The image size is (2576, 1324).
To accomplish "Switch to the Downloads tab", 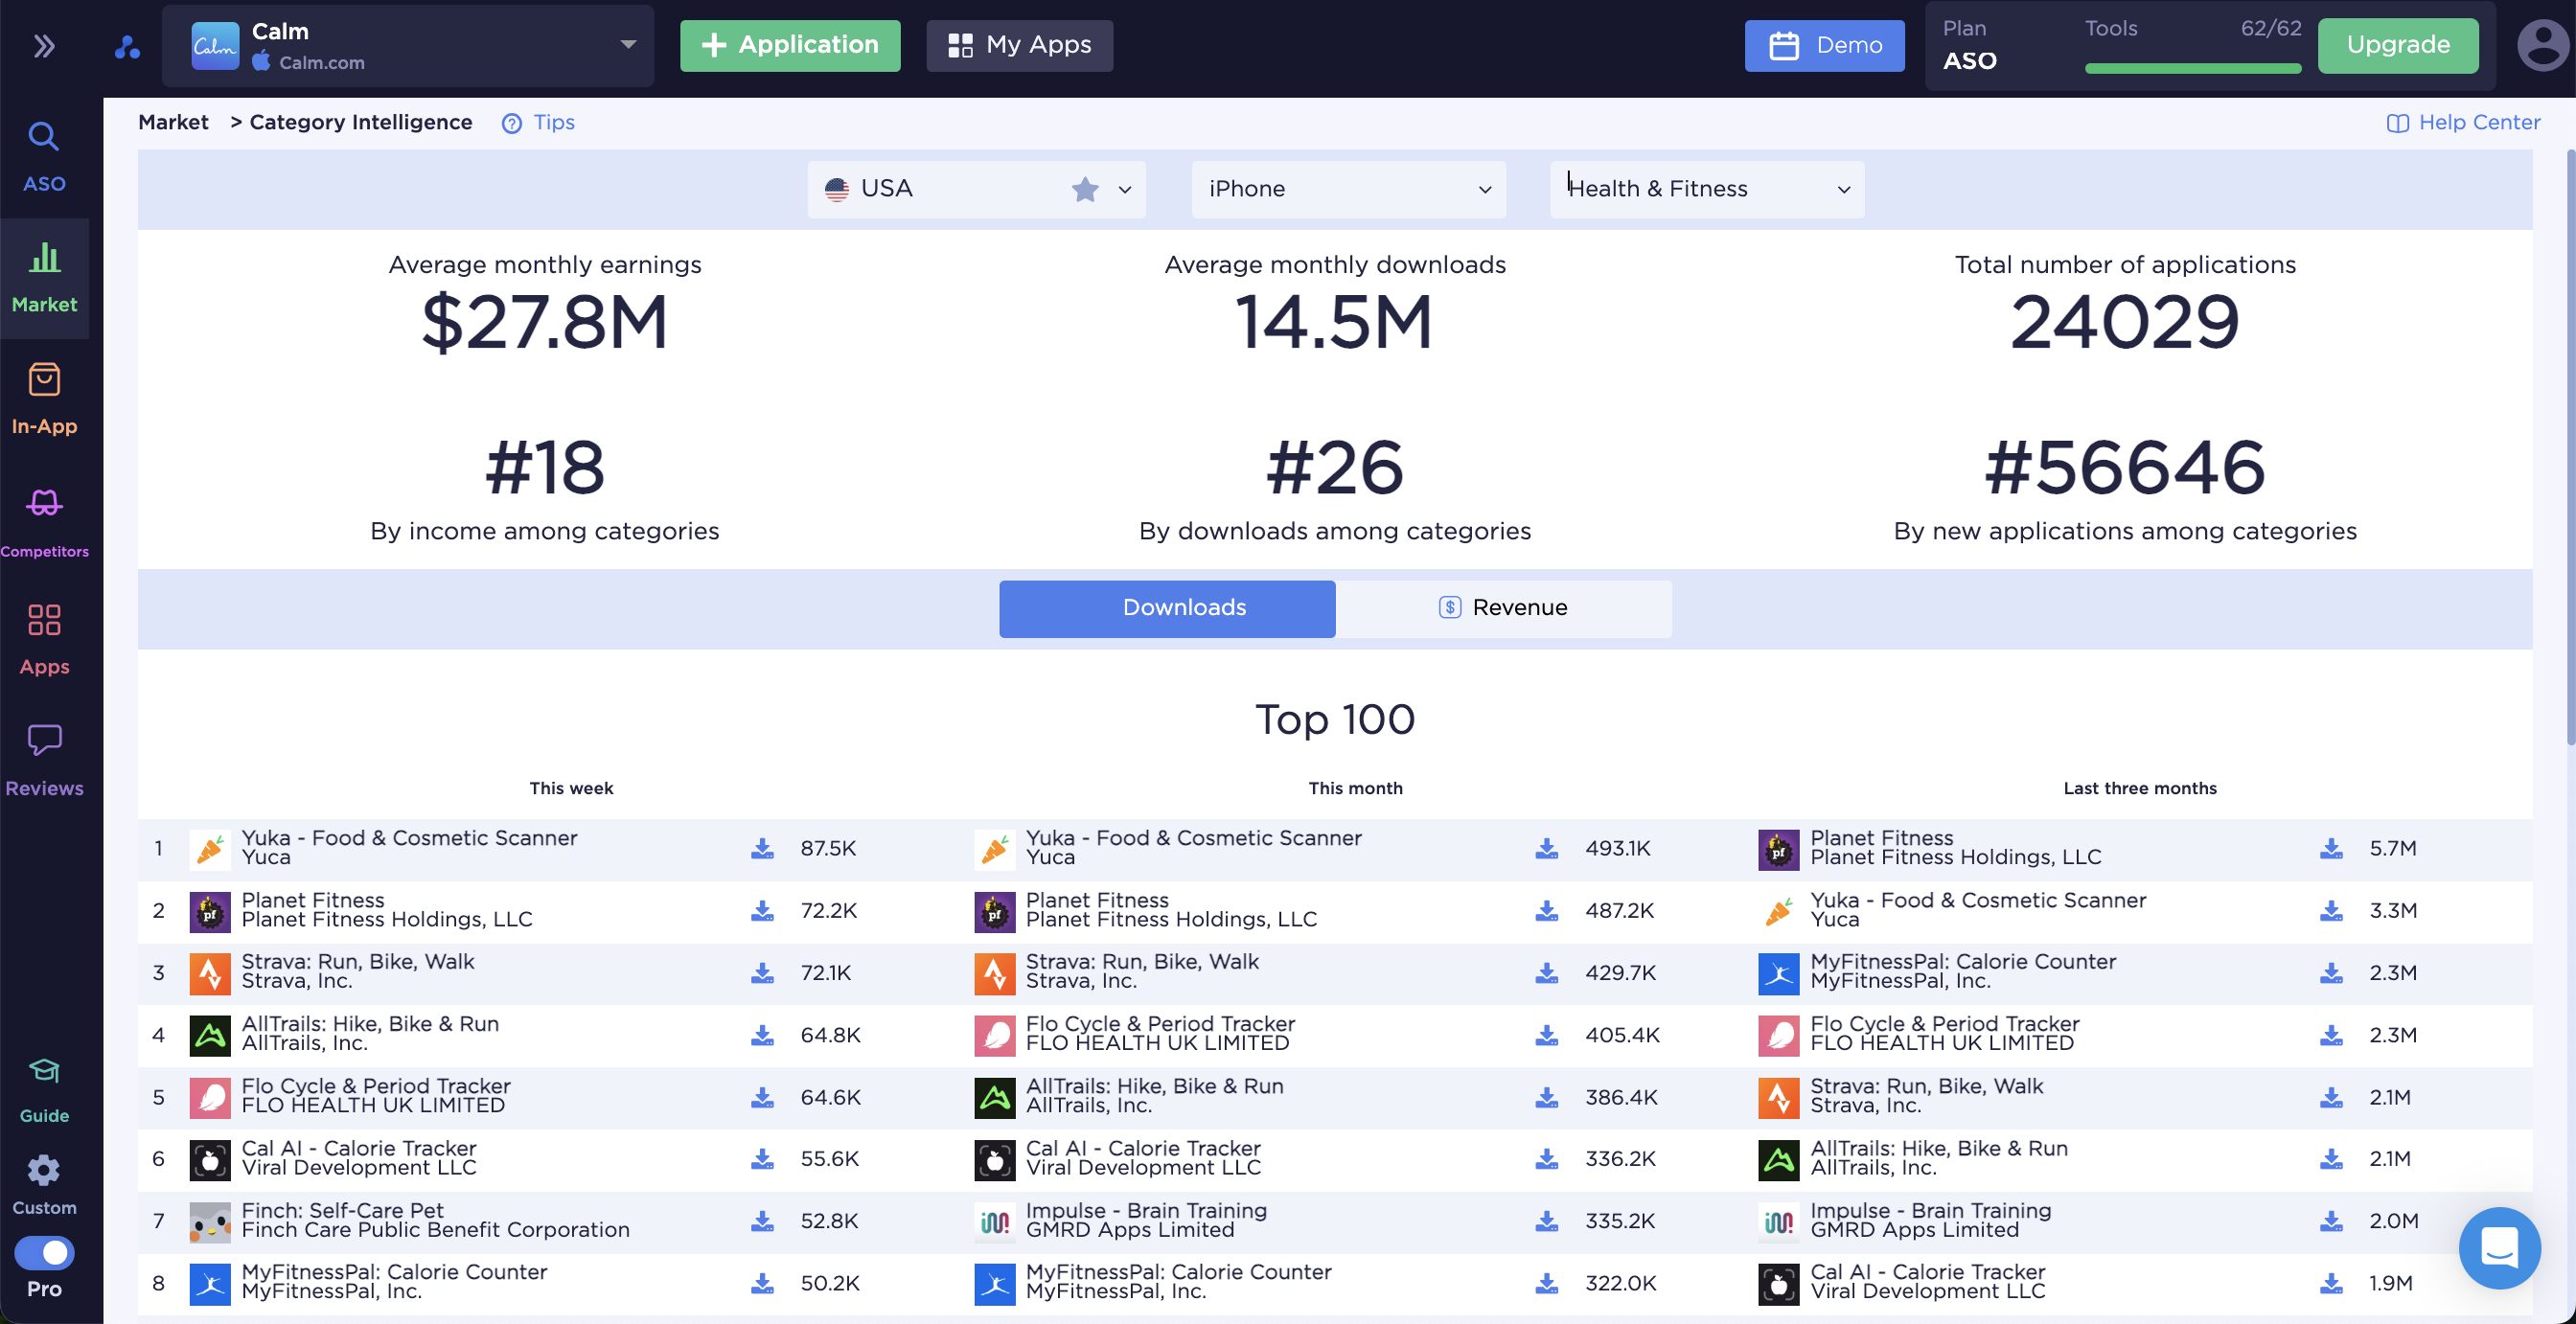I will point(1167,608).
